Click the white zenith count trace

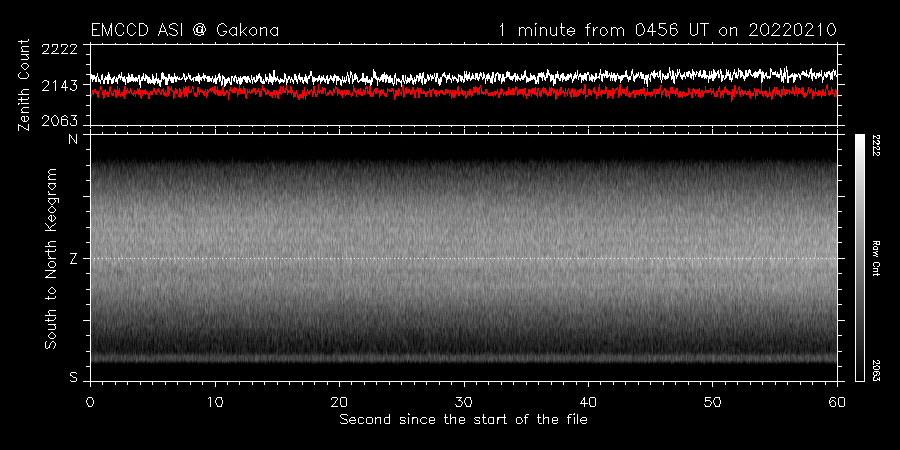464,76
